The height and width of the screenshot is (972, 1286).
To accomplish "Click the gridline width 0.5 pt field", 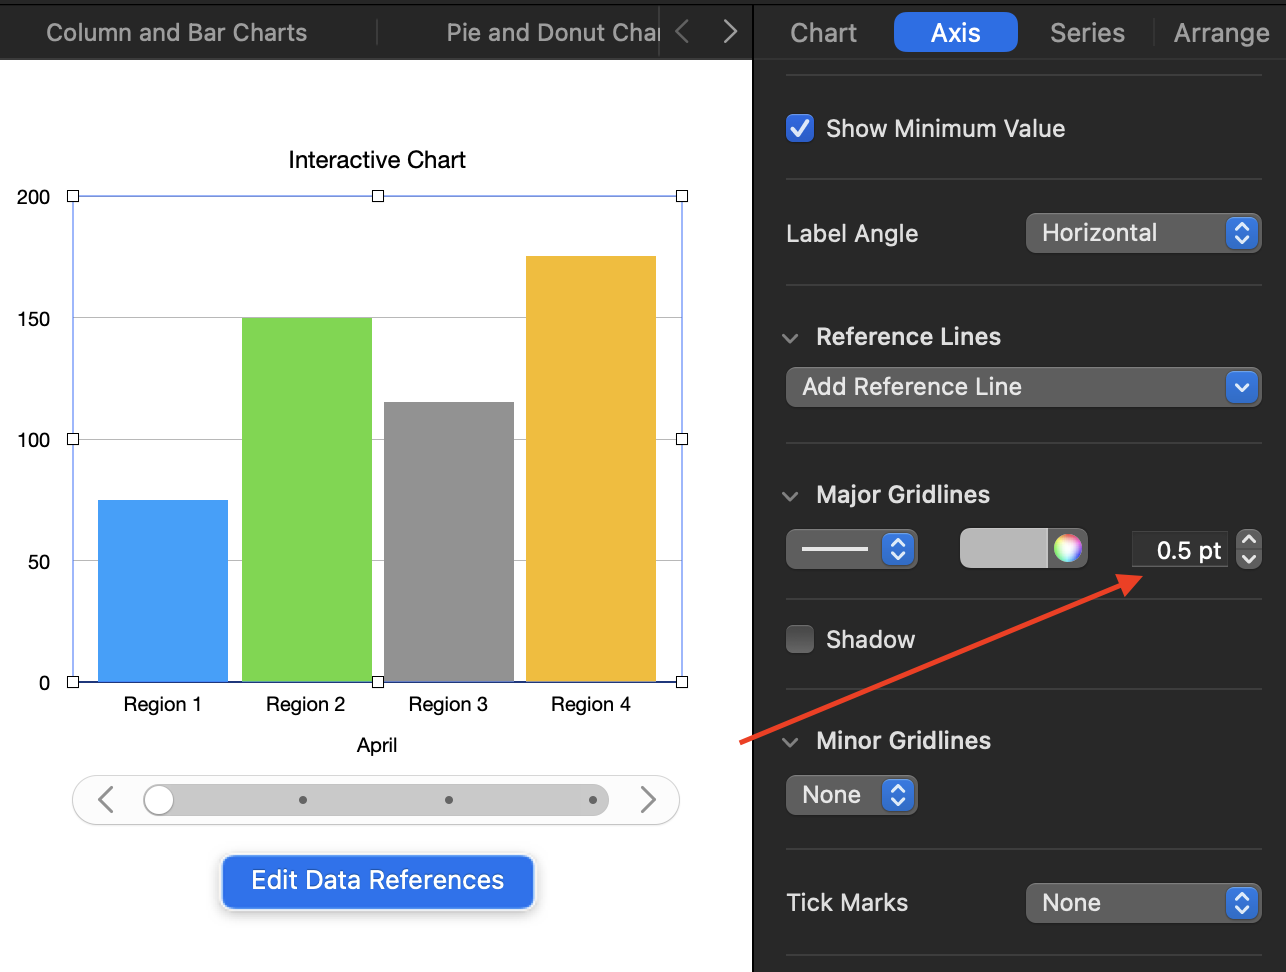I will click(1180, 550).
